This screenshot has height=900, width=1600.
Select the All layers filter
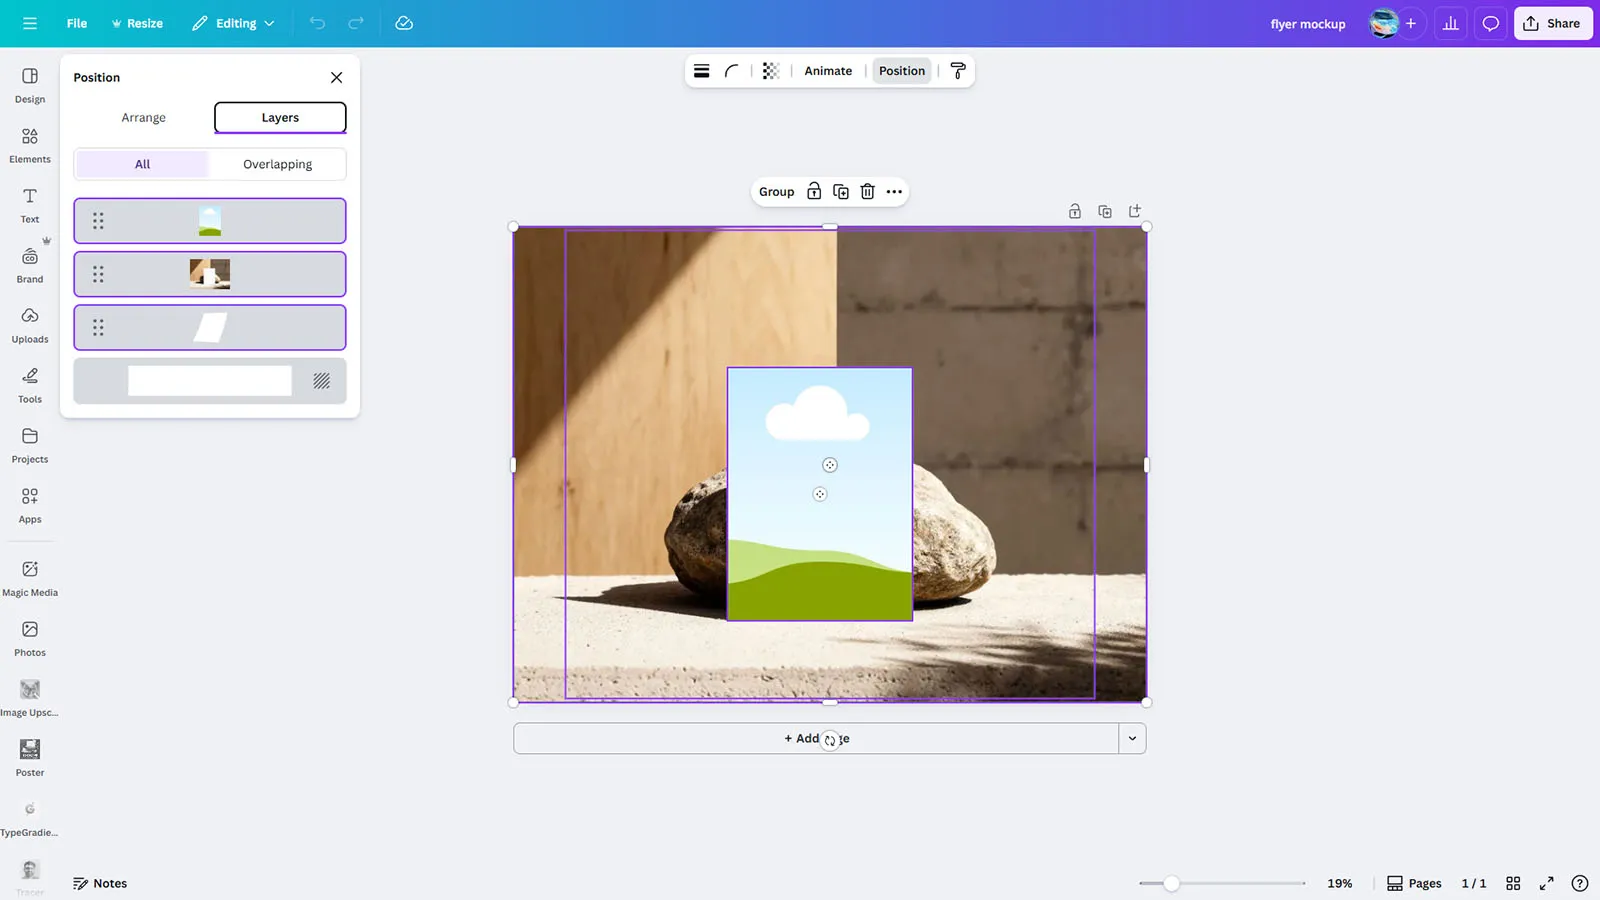142,164
